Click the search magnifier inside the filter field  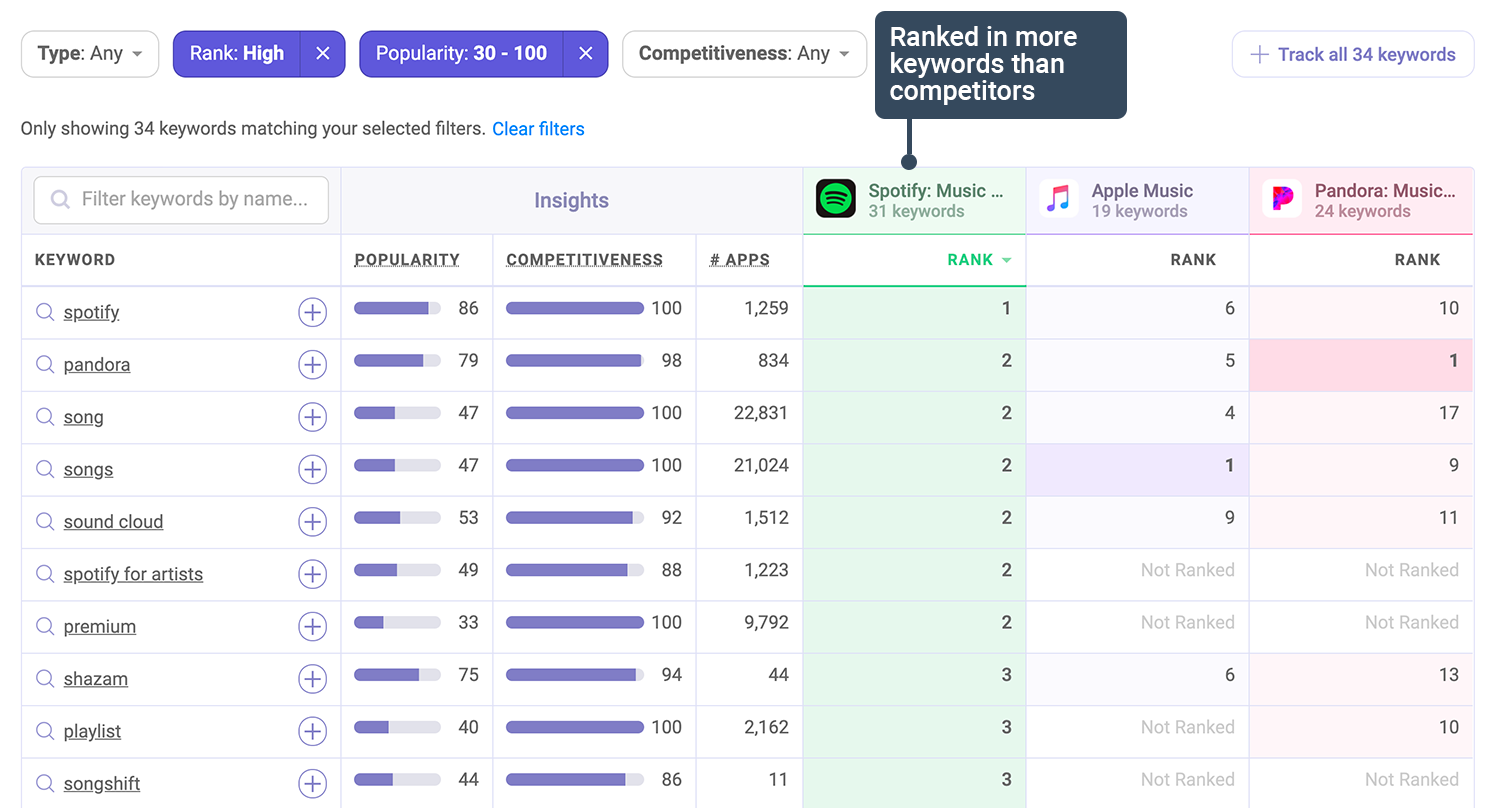pos(59,200)
